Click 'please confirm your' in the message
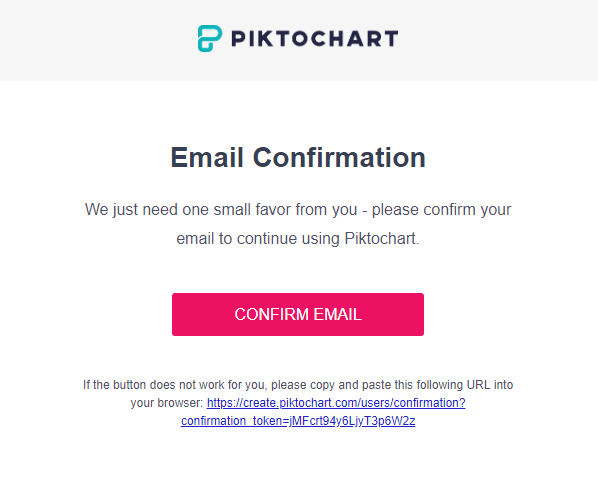 click(441, 210)
